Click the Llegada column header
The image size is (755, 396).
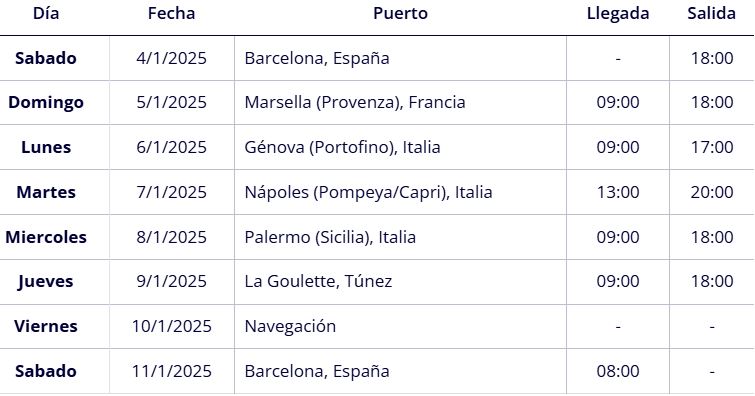point(618,13)
